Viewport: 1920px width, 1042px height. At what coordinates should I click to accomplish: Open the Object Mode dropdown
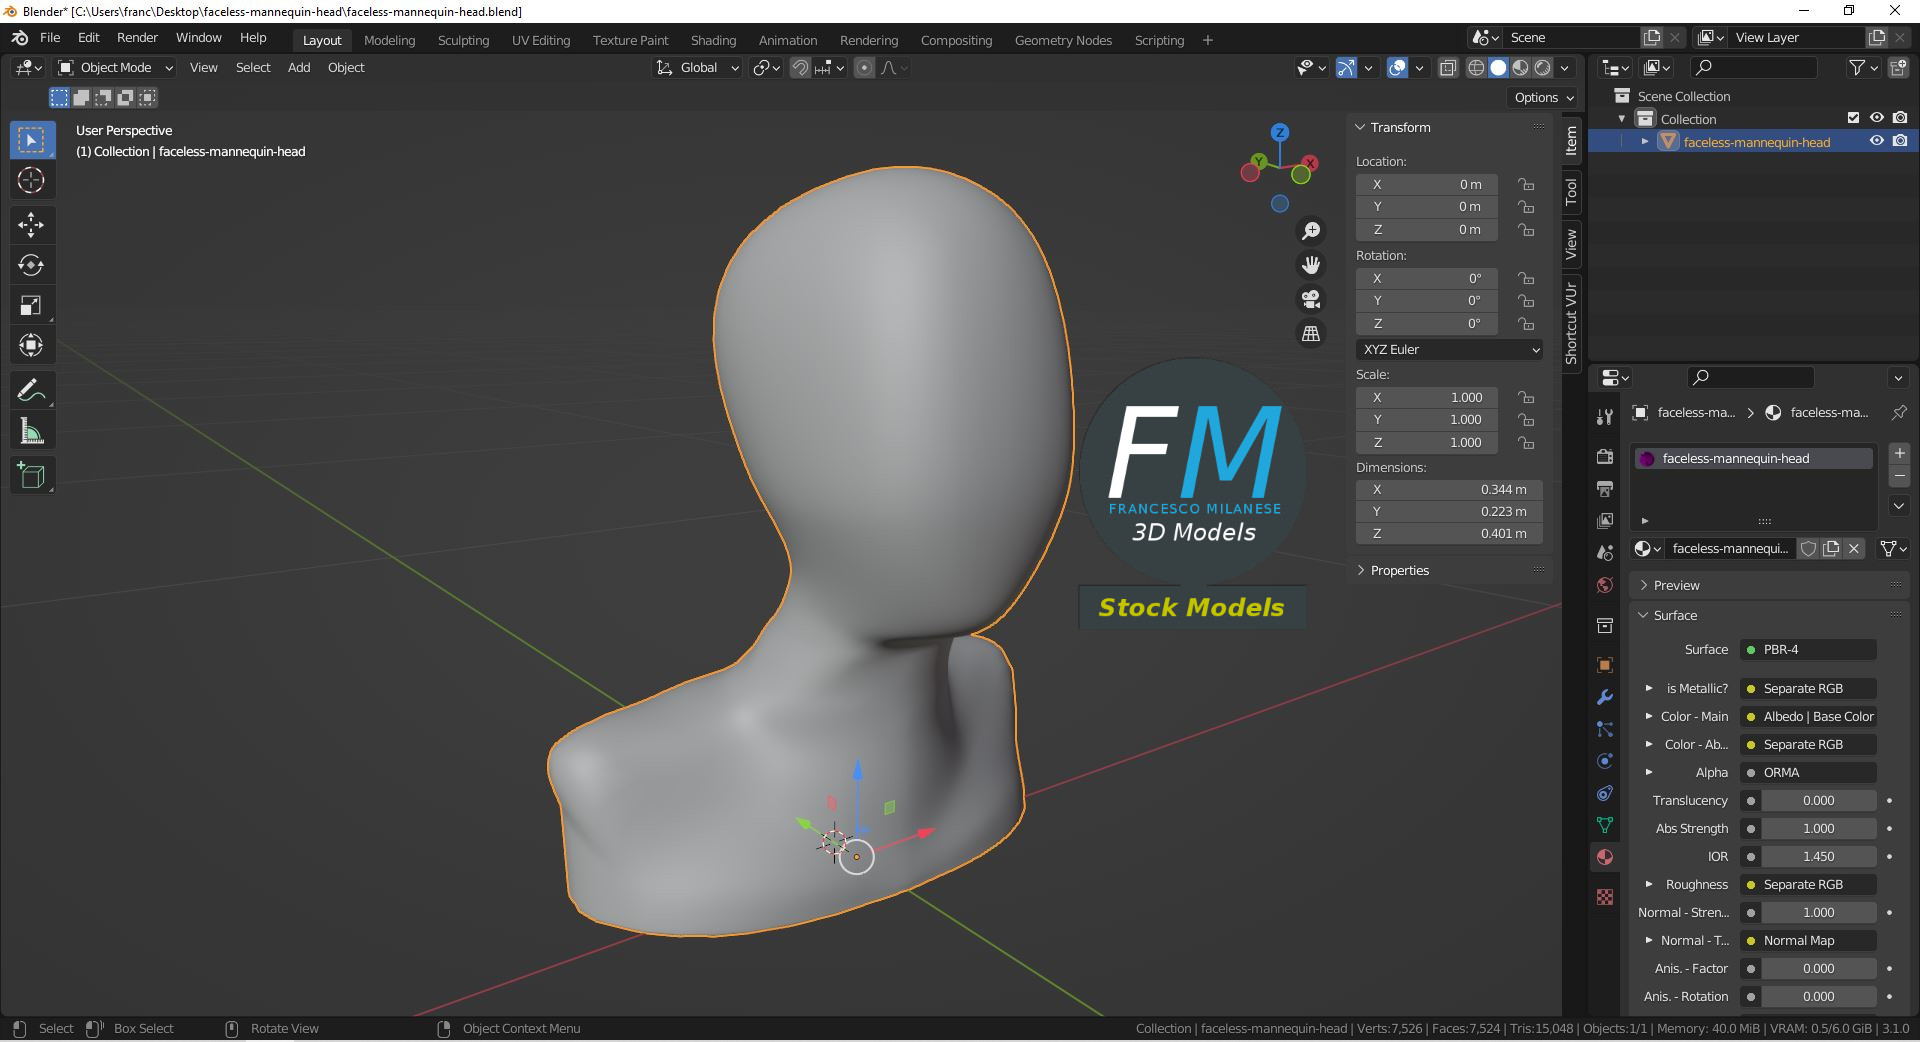116,68
